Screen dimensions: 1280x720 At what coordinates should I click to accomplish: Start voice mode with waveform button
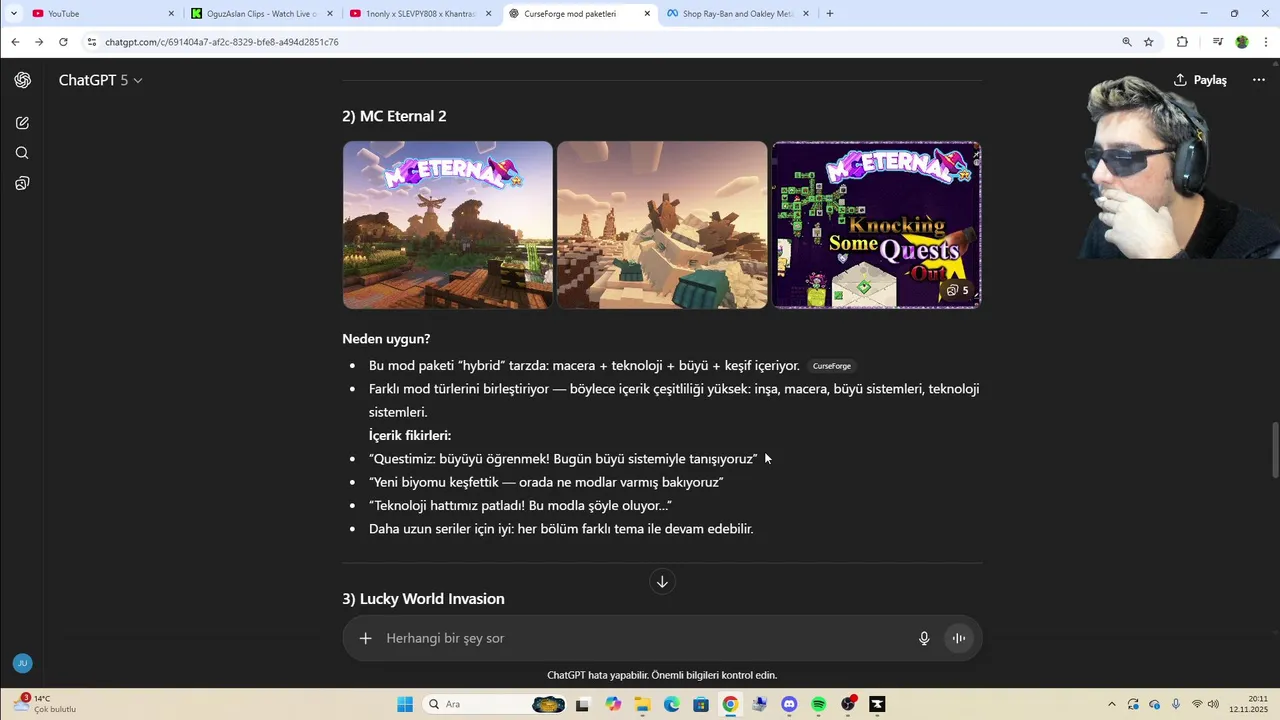pyautogui.click(x=959, y=638)
